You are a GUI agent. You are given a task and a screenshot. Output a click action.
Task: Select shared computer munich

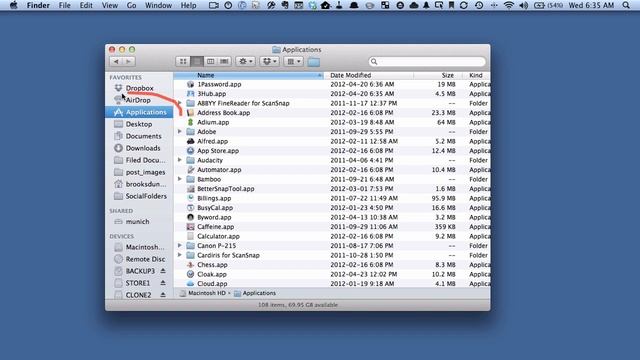tap(137, 222)
